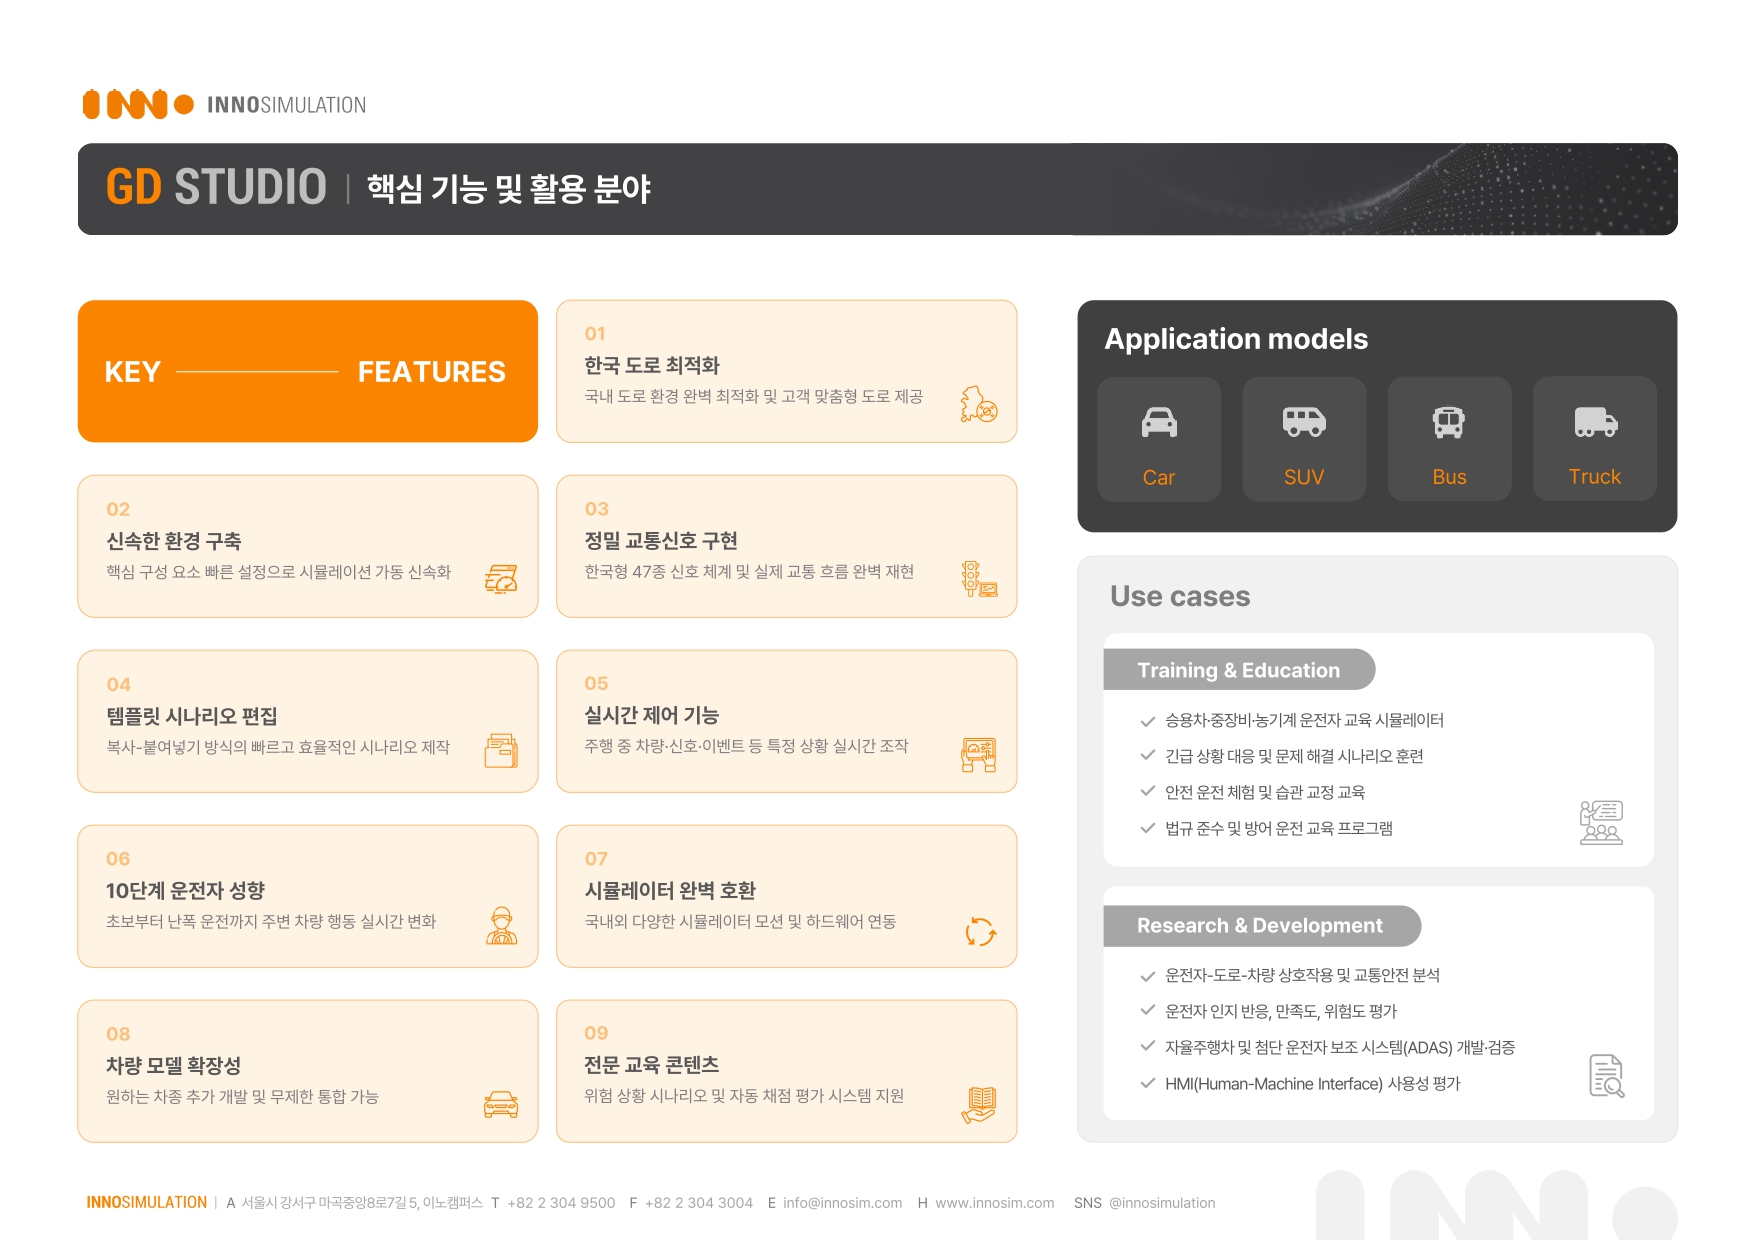Click the Truck model icon

pyautogui.click(x=1595, y=422)
